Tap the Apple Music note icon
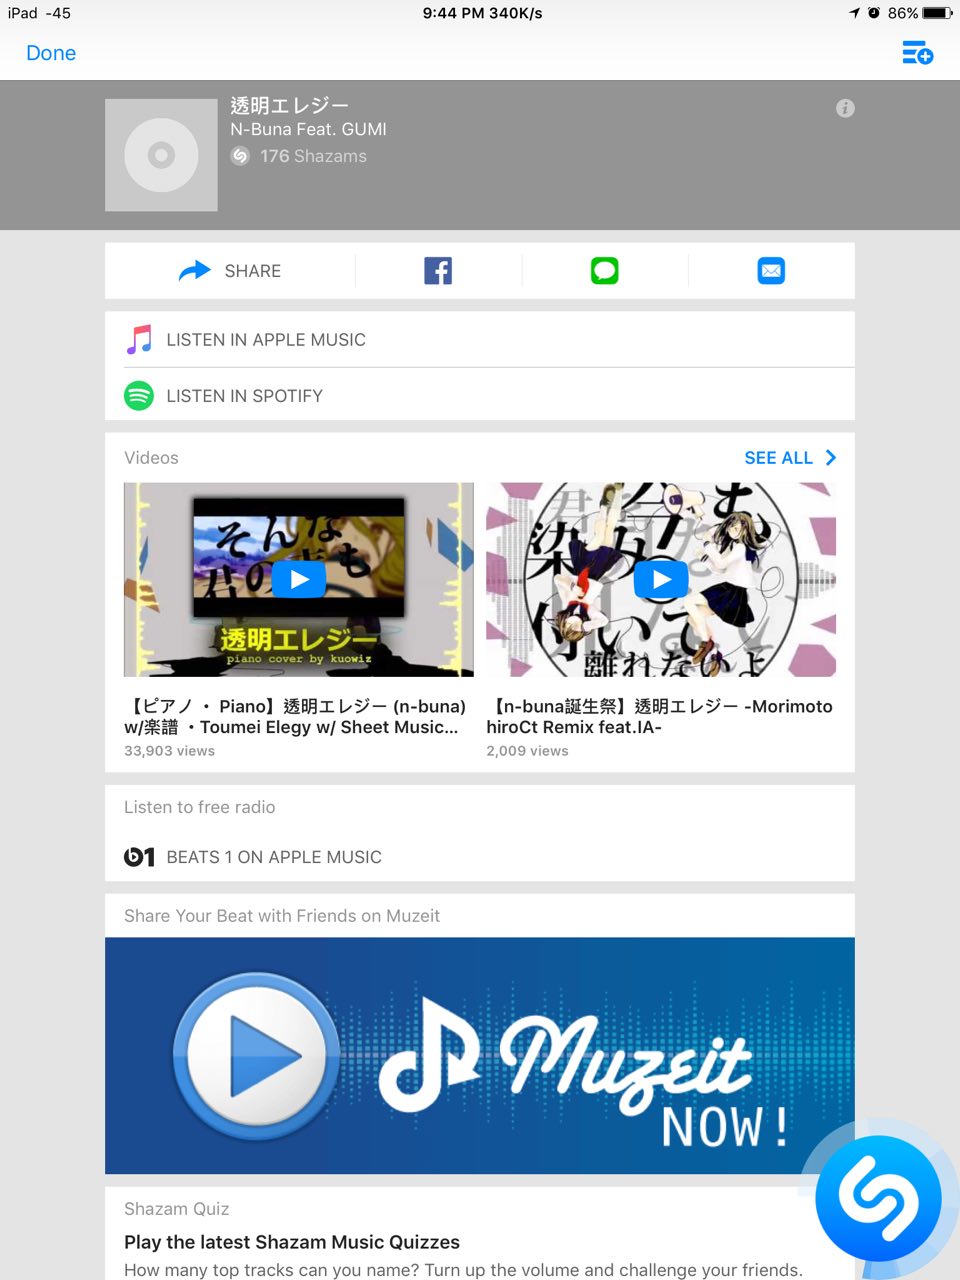This screenshot has height=1280, width=960. click(x=139, y=339)
